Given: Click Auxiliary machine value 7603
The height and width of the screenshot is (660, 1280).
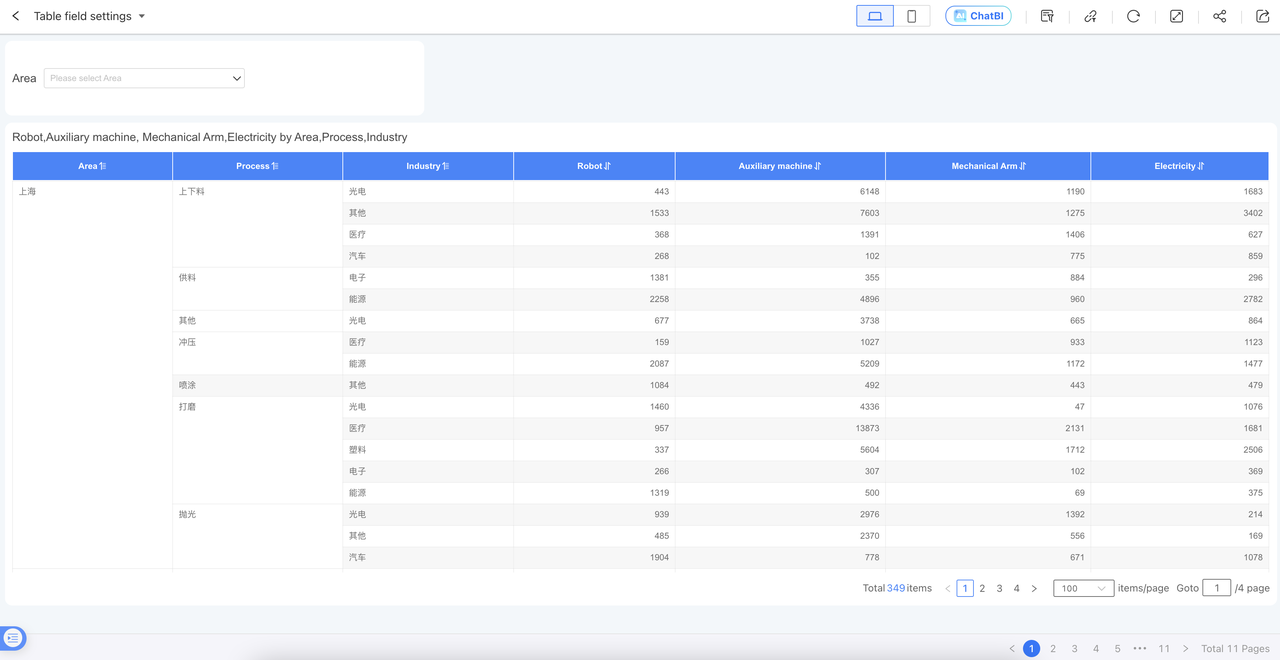Looking at the screenshot, I should coord(869,213).
